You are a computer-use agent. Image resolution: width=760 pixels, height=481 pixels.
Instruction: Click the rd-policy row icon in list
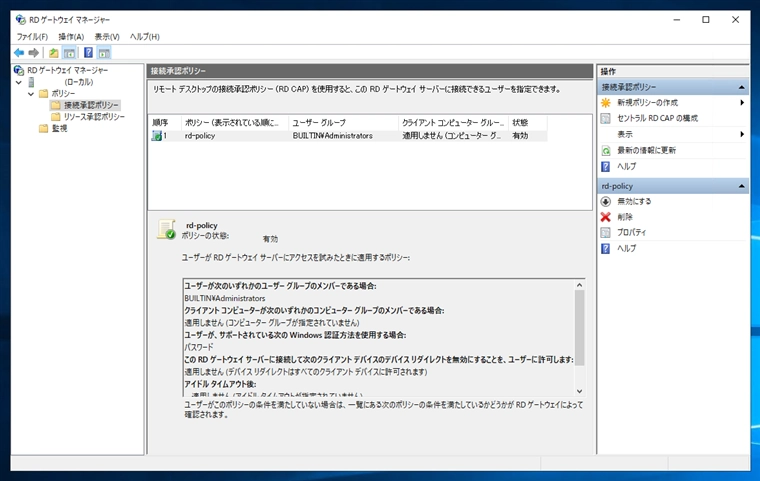point(157,136)
